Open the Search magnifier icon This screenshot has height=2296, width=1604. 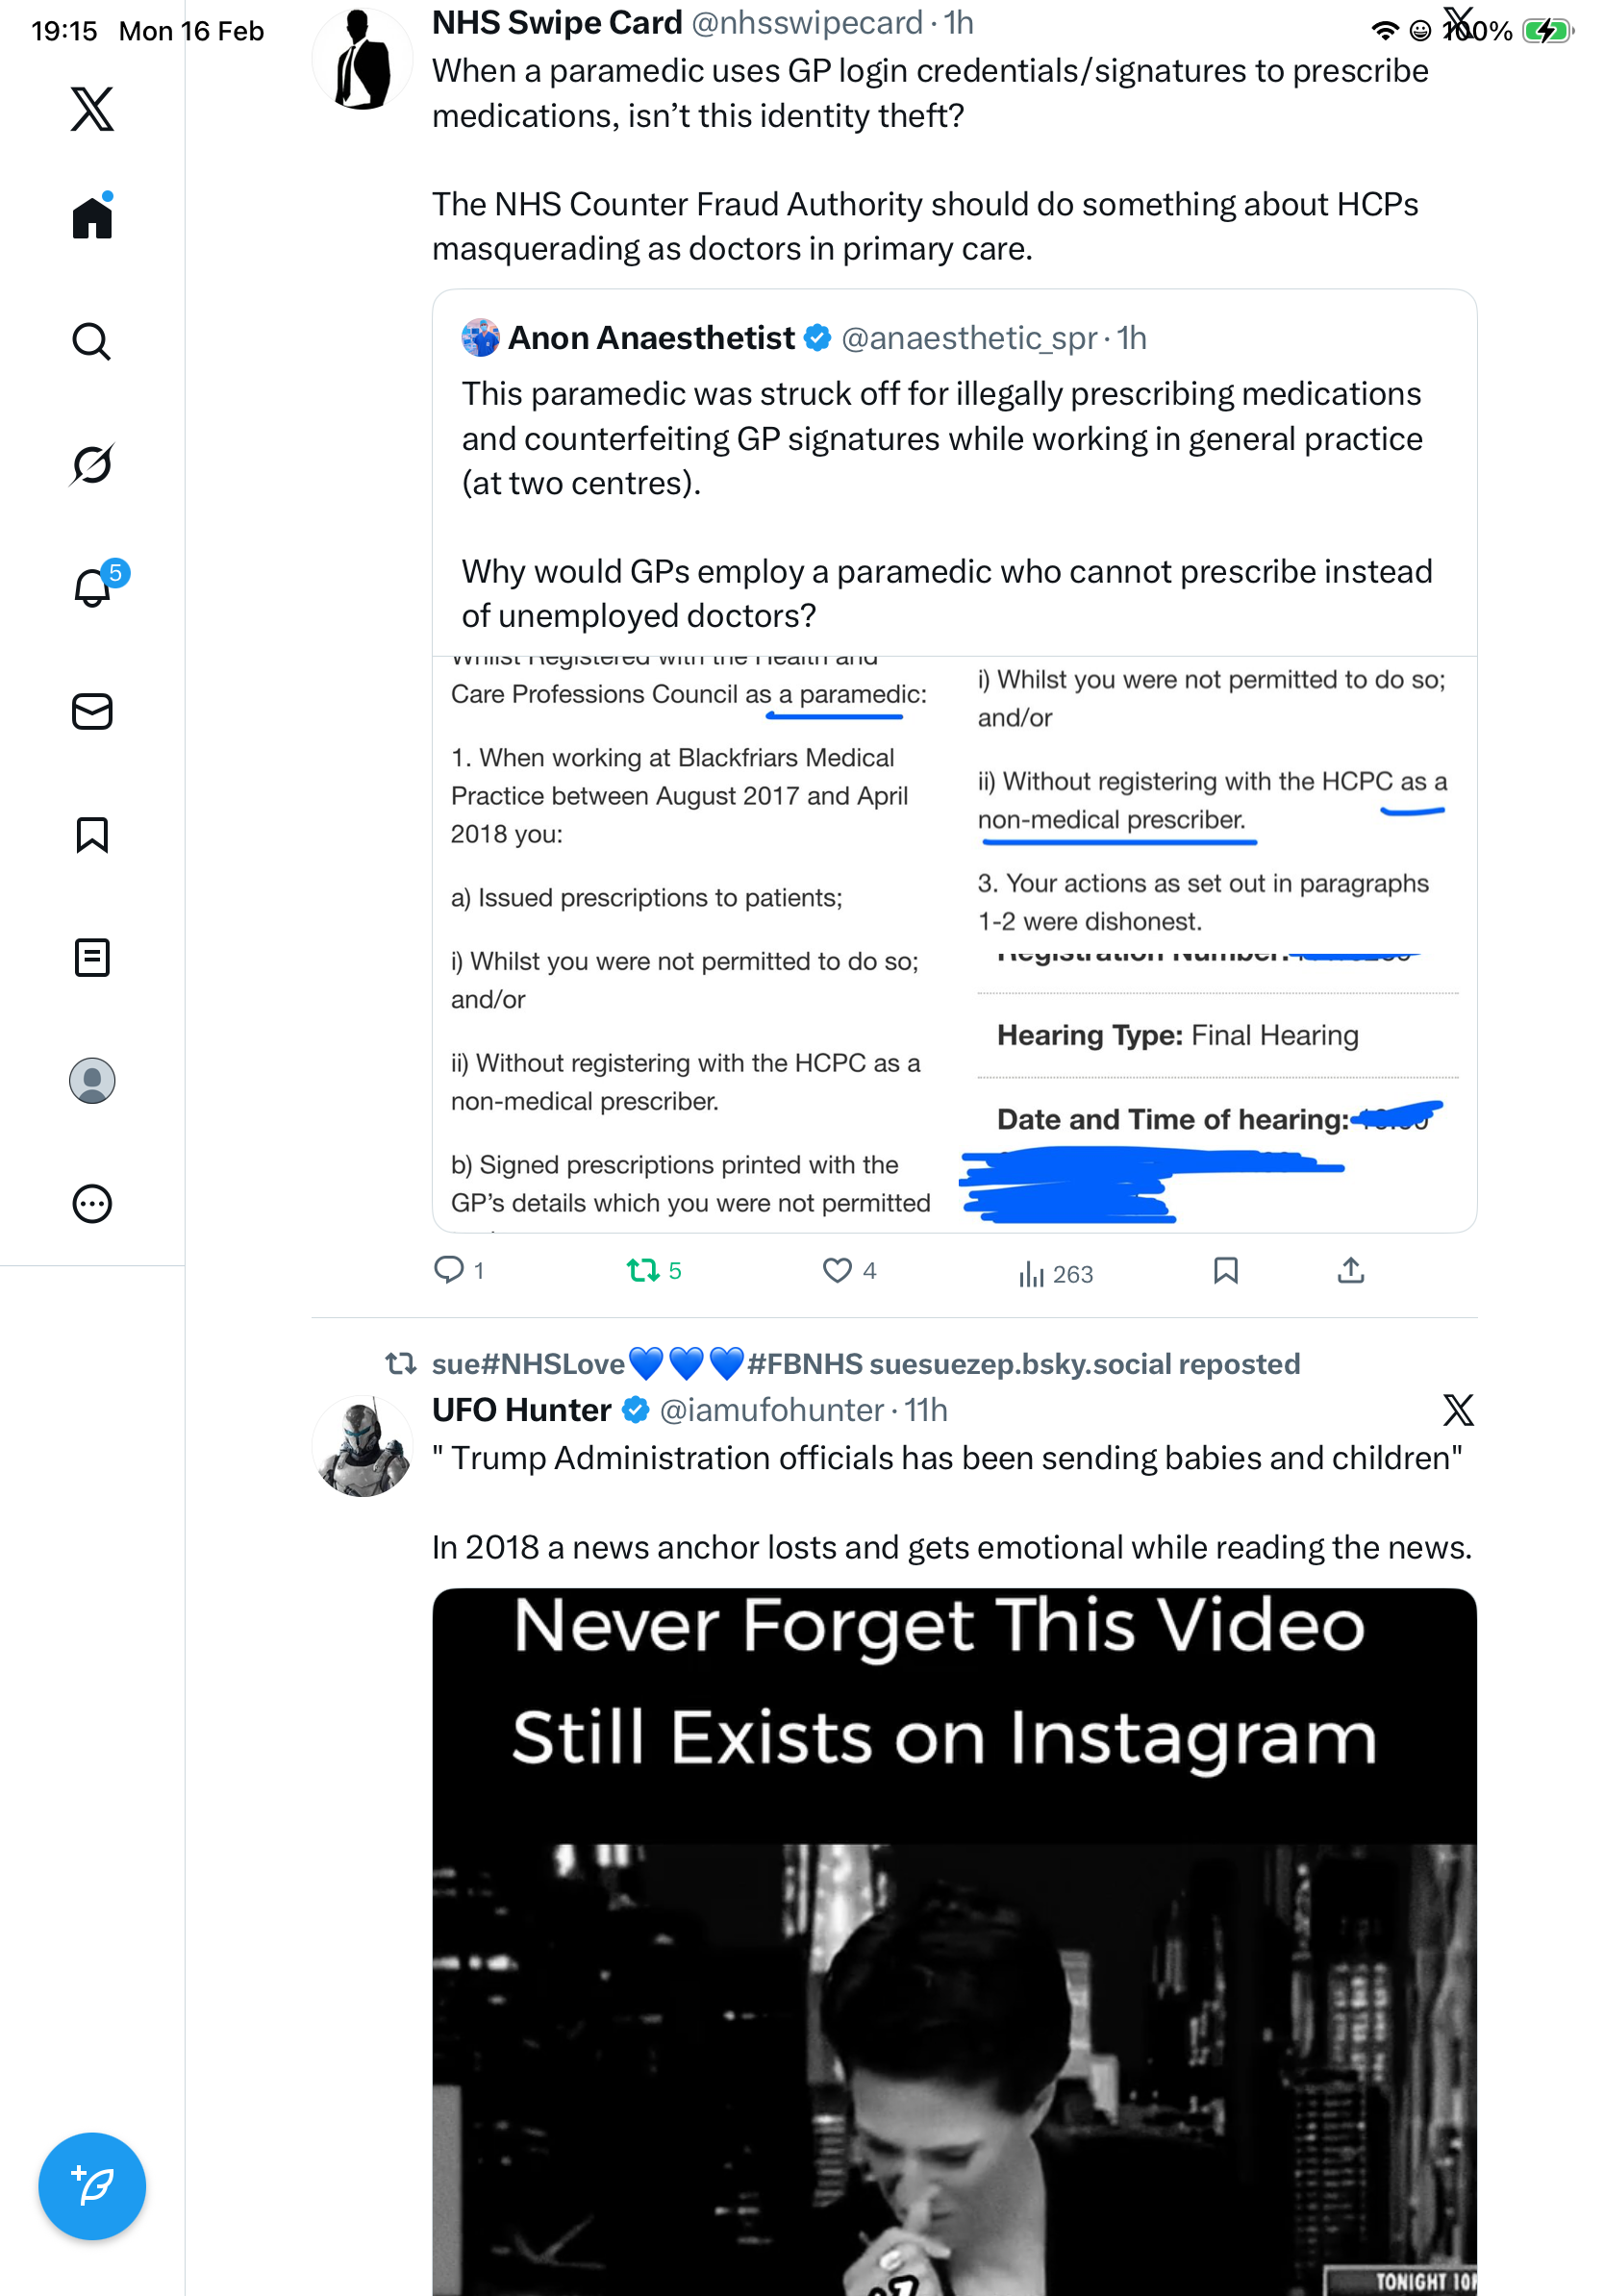(92, 341)
